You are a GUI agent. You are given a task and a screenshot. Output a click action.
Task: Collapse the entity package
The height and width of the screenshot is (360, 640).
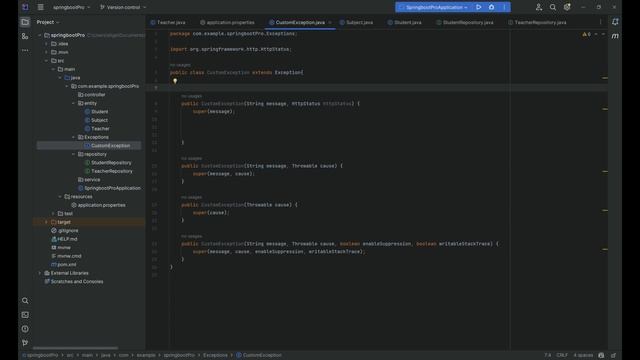(73, 103)
